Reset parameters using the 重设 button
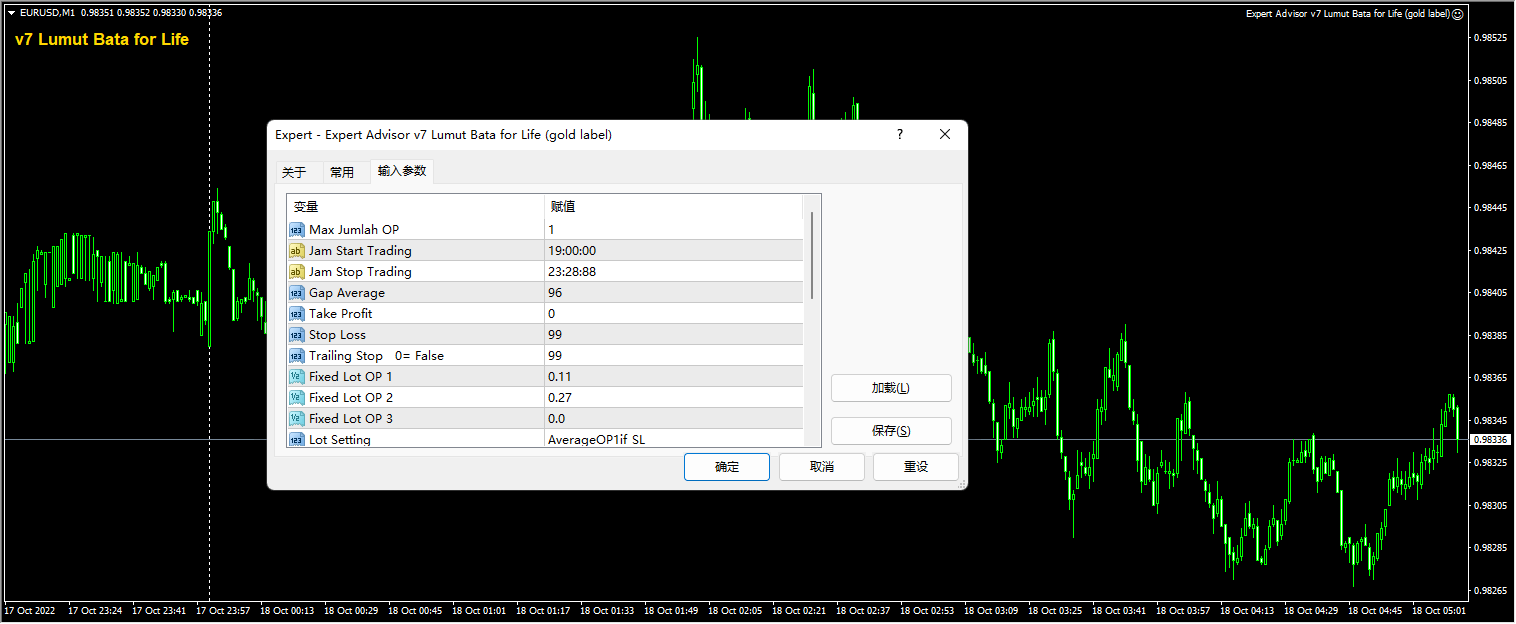Image resolution: width=1516 pixels, height=624 pixels. point(915,466)
